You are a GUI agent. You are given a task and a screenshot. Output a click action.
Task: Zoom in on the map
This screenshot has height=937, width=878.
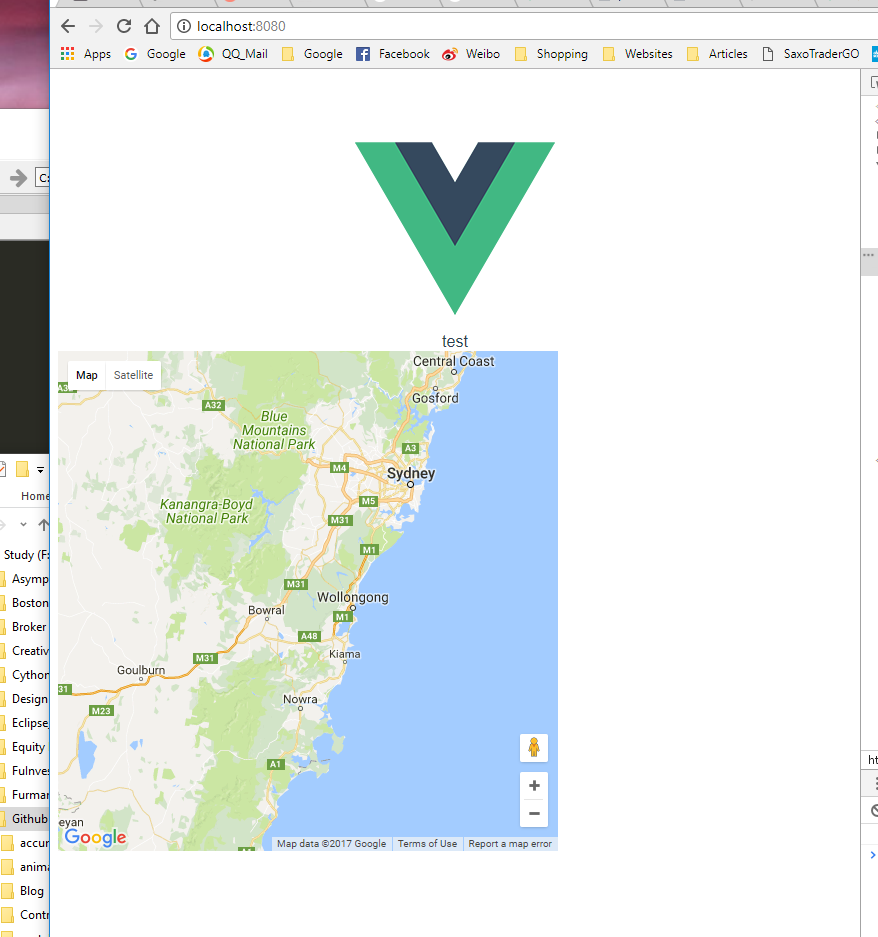(534, 786)
